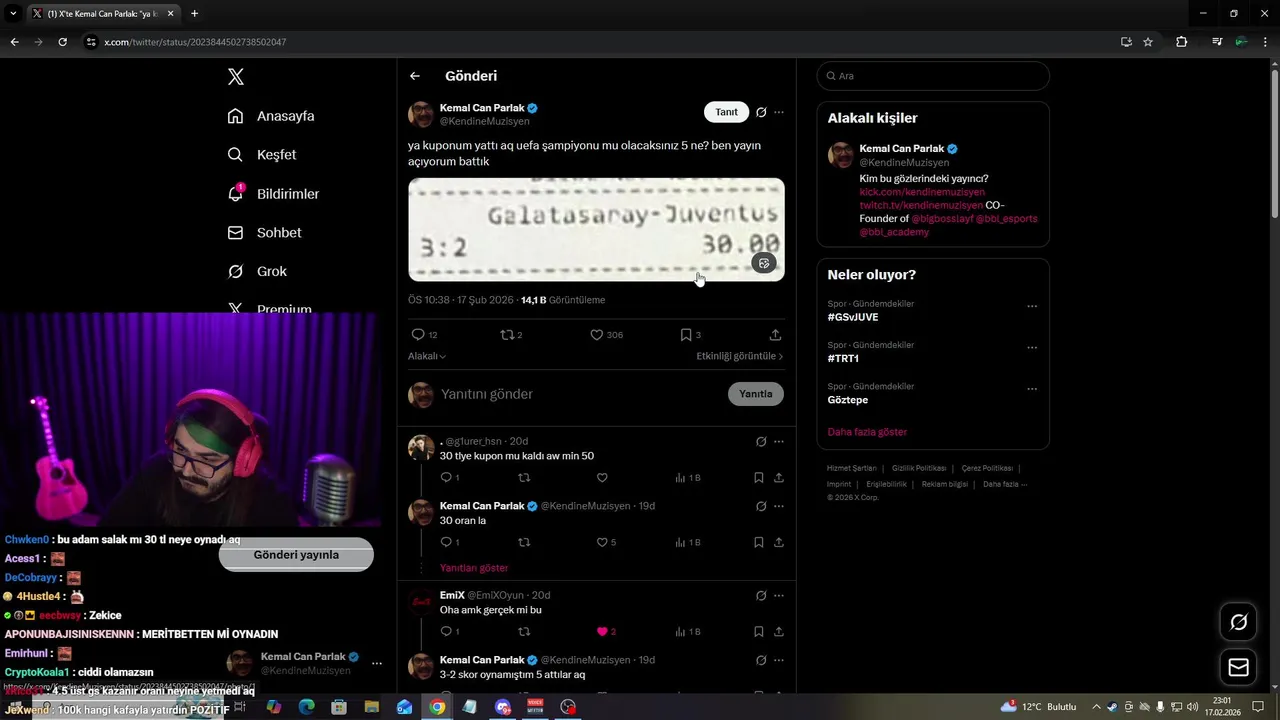Like the g1urer_hsn reply
The width and height of the screenshot is (1280, 720).
(602, 478)
